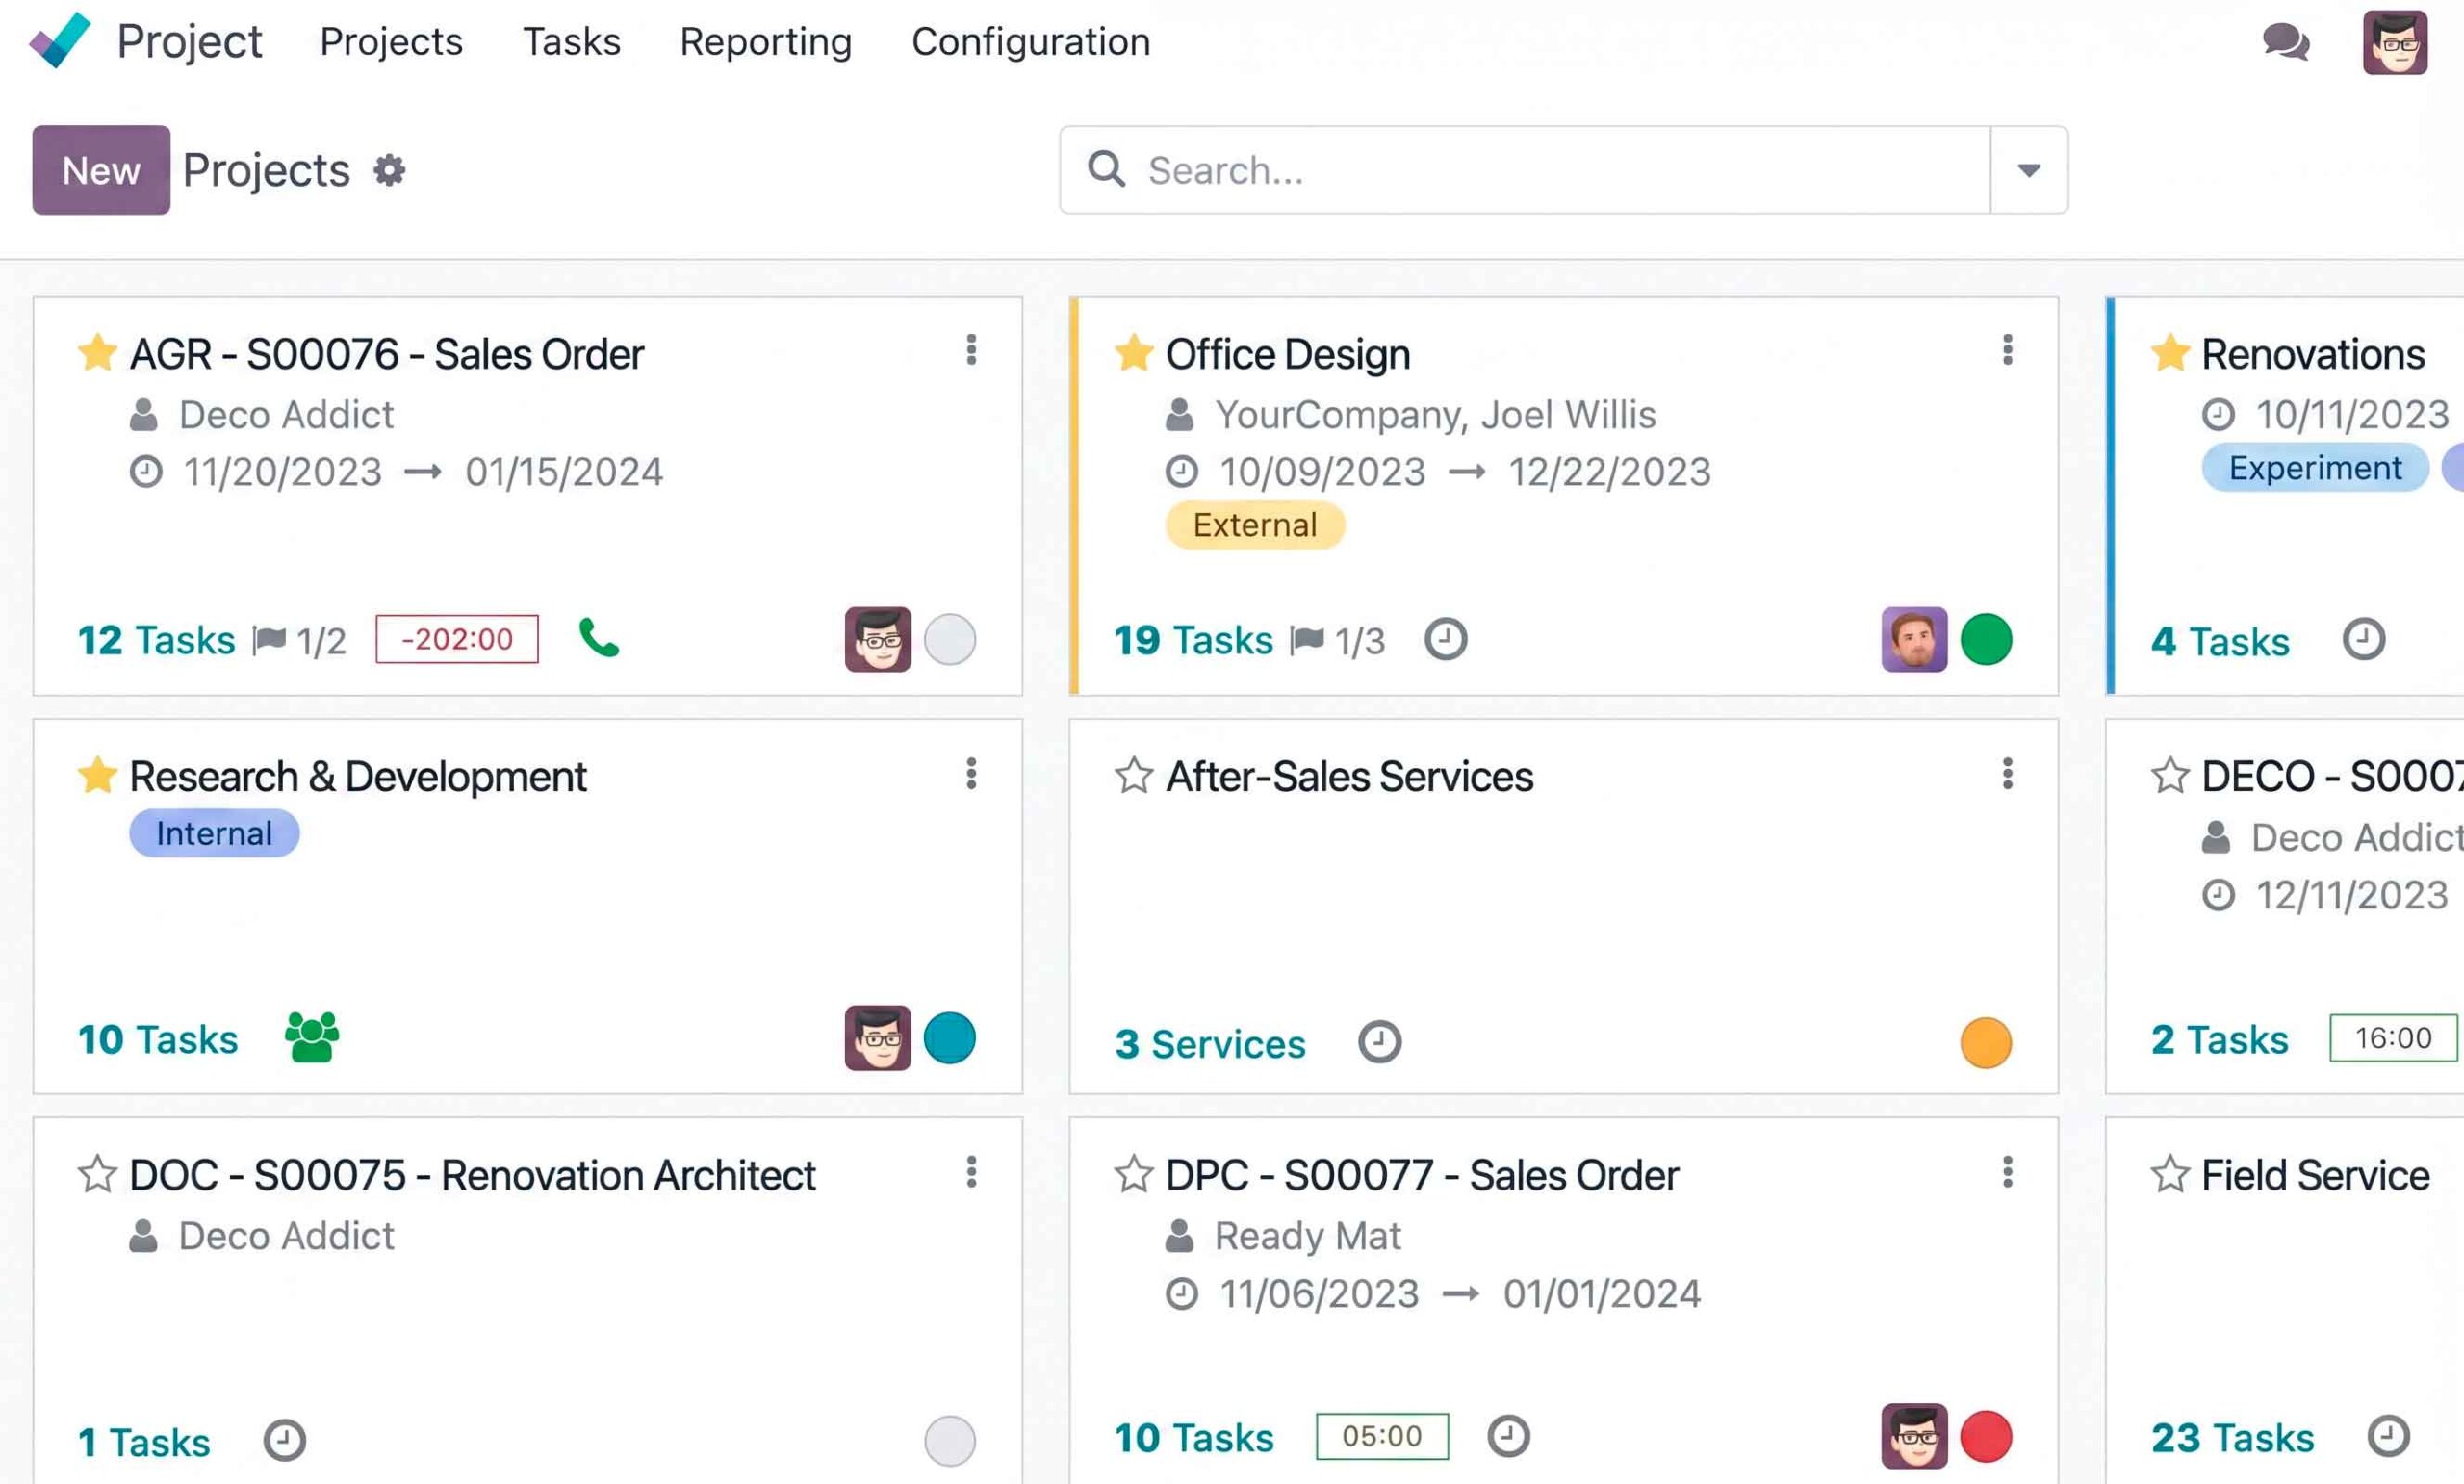Open the Configuration menu

click(1031, 42)
